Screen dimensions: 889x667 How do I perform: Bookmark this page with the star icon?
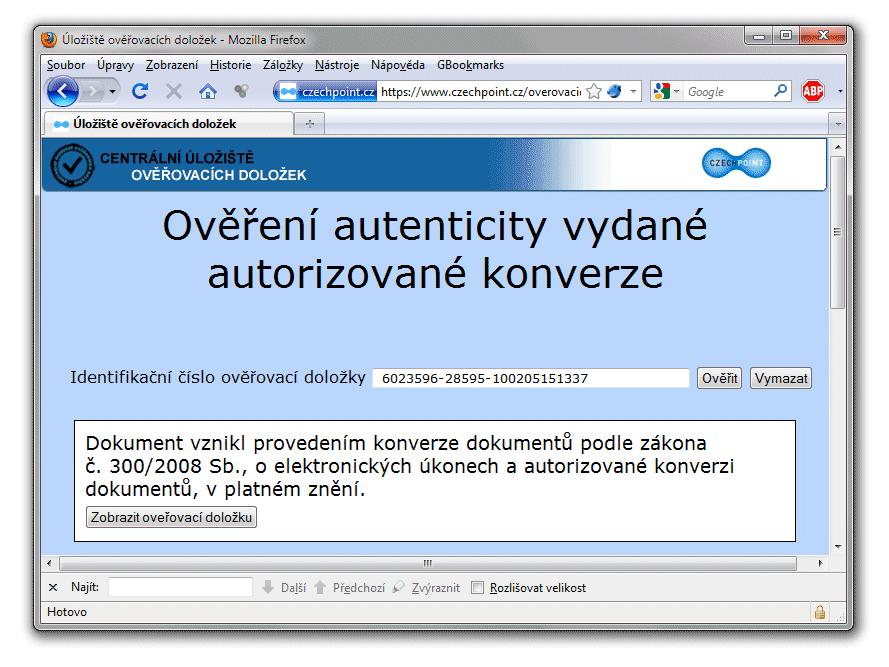coord(594,92)
